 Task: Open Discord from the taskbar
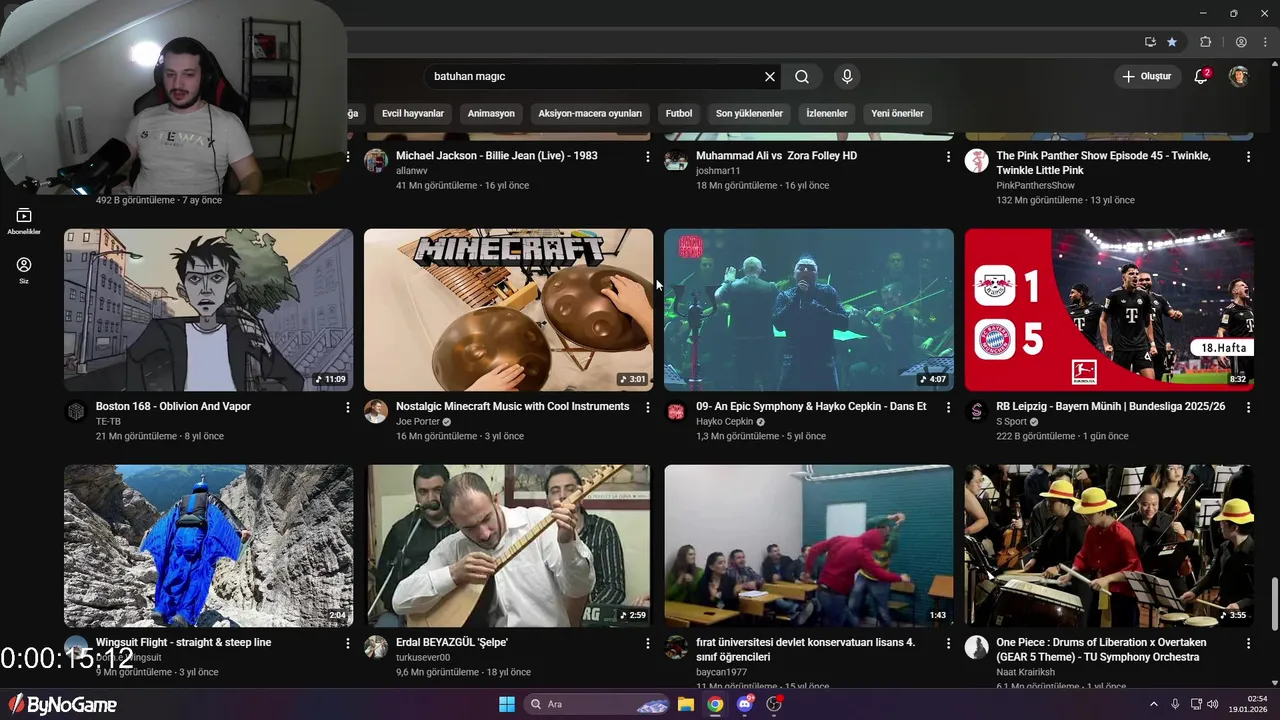[744, 704]
